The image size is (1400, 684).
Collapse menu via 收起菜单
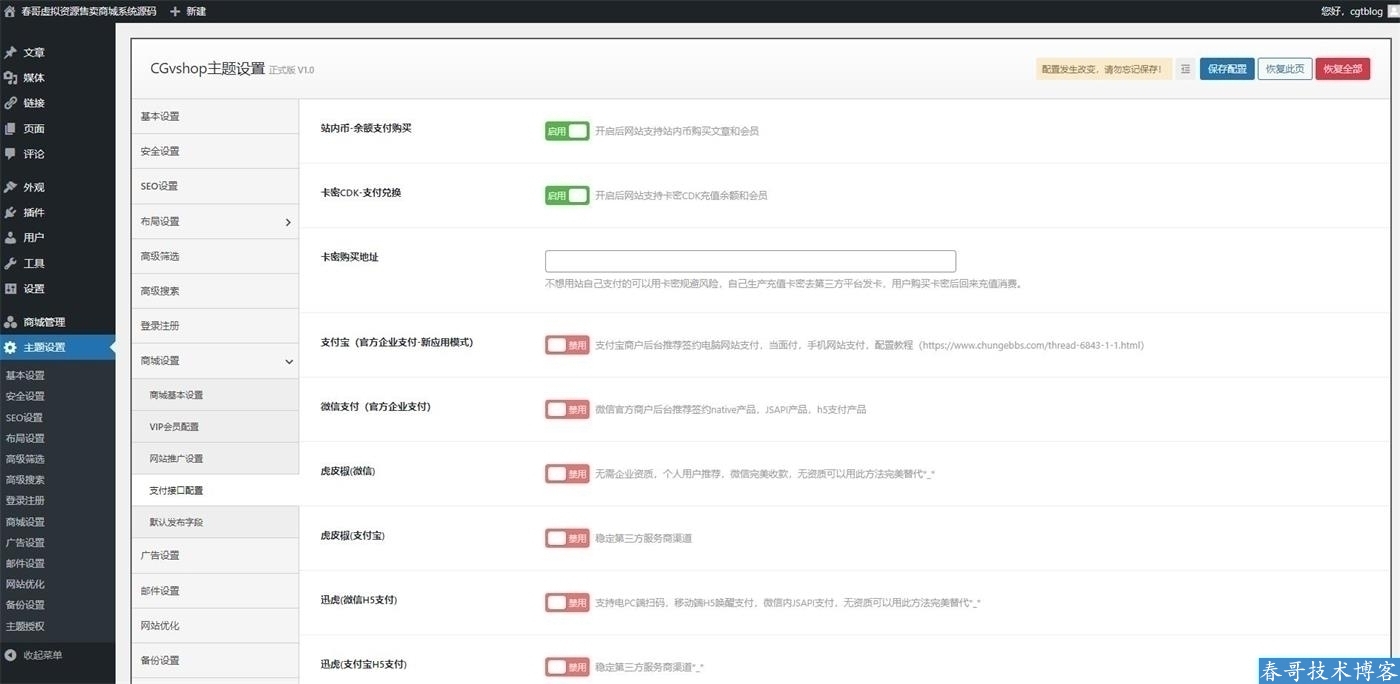42,655
